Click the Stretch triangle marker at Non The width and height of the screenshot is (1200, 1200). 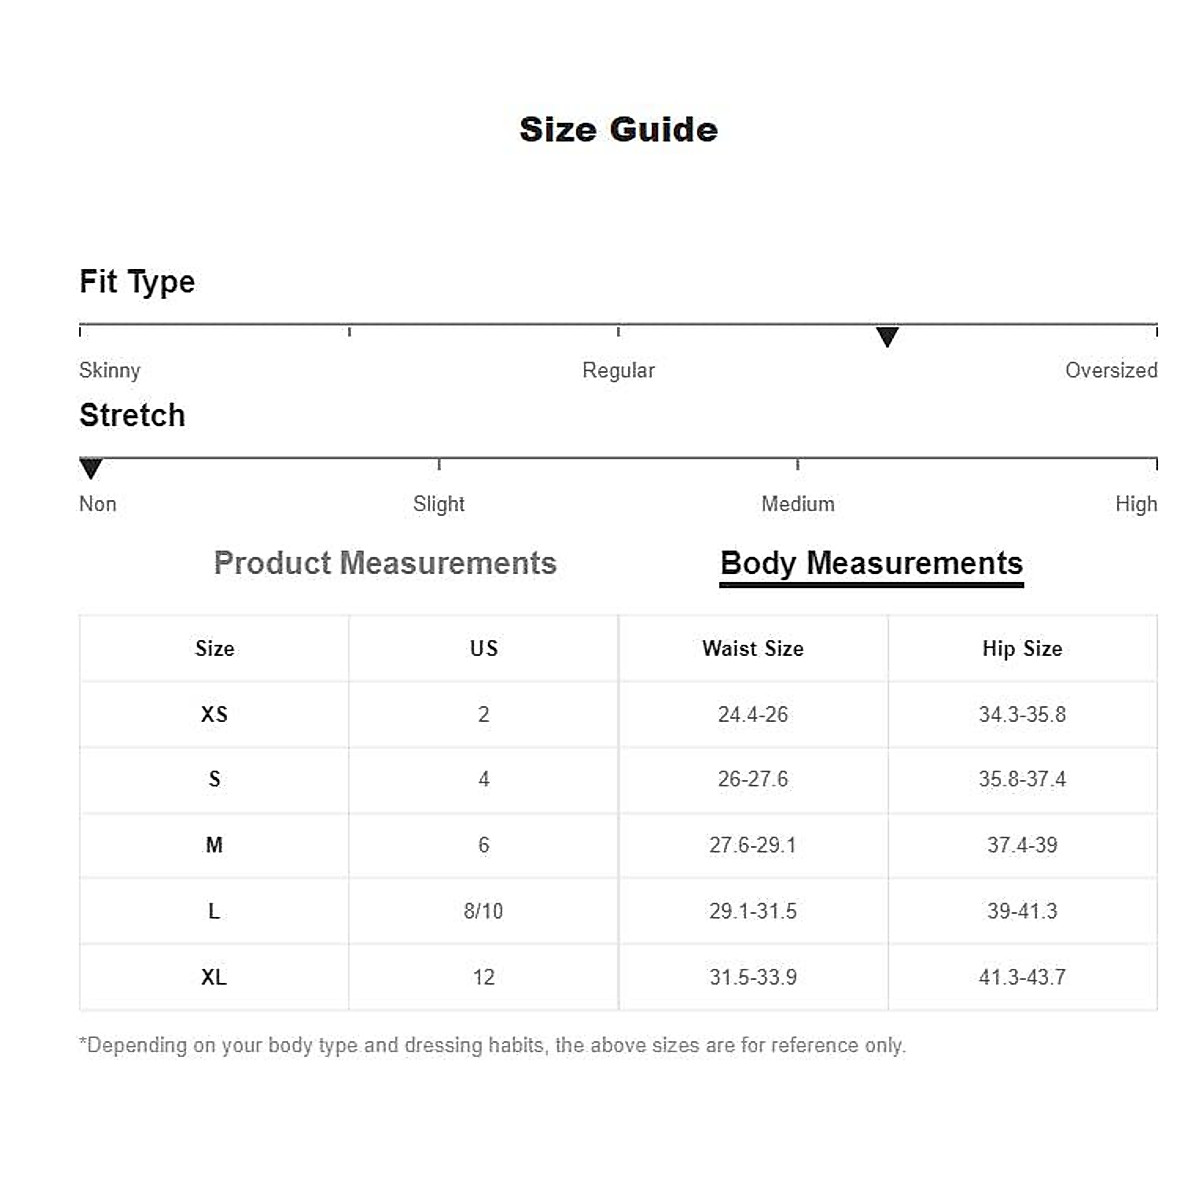[91, 468]
